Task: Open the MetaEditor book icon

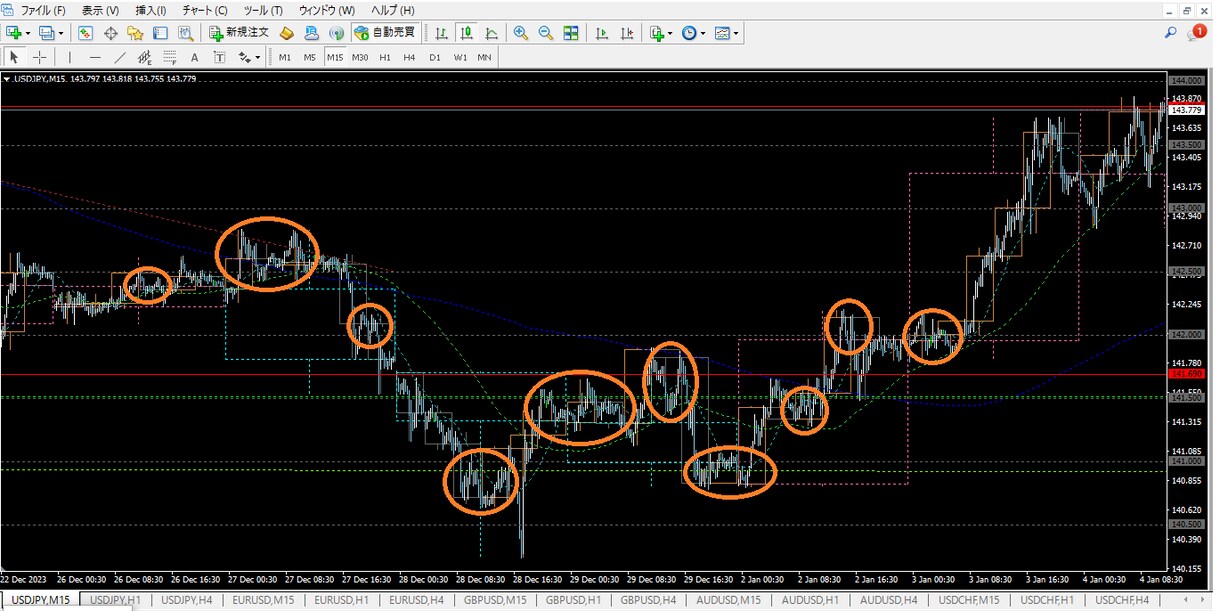Action: coord(287,33)
